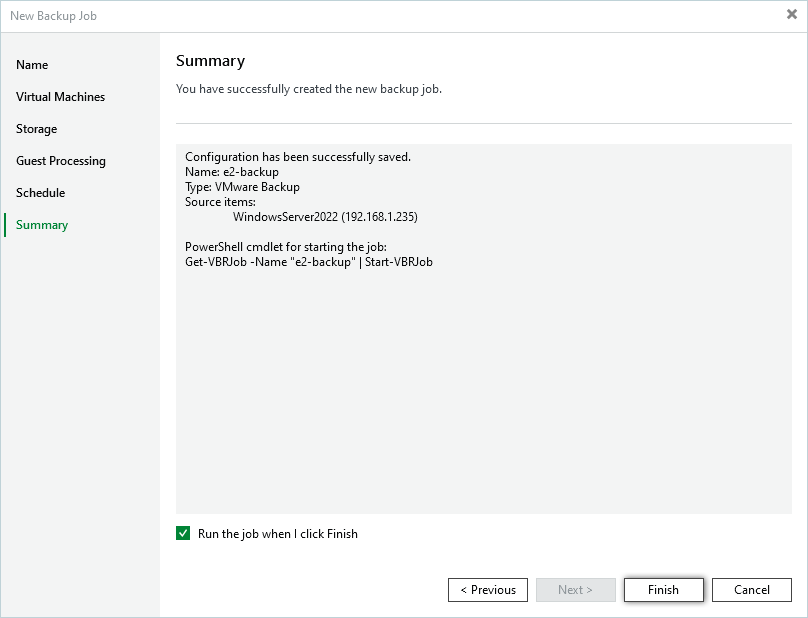Select the Storage wizard step
Image resolution: width=808 pixels, height=618 pixels.
(37, 129)
